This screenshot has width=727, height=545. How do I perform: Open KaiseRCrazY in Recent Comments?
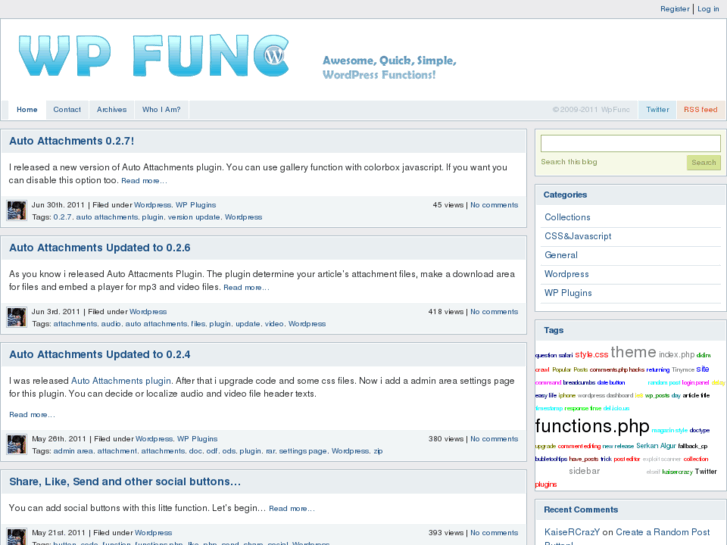pyautogui.click(x=572, y=532)
